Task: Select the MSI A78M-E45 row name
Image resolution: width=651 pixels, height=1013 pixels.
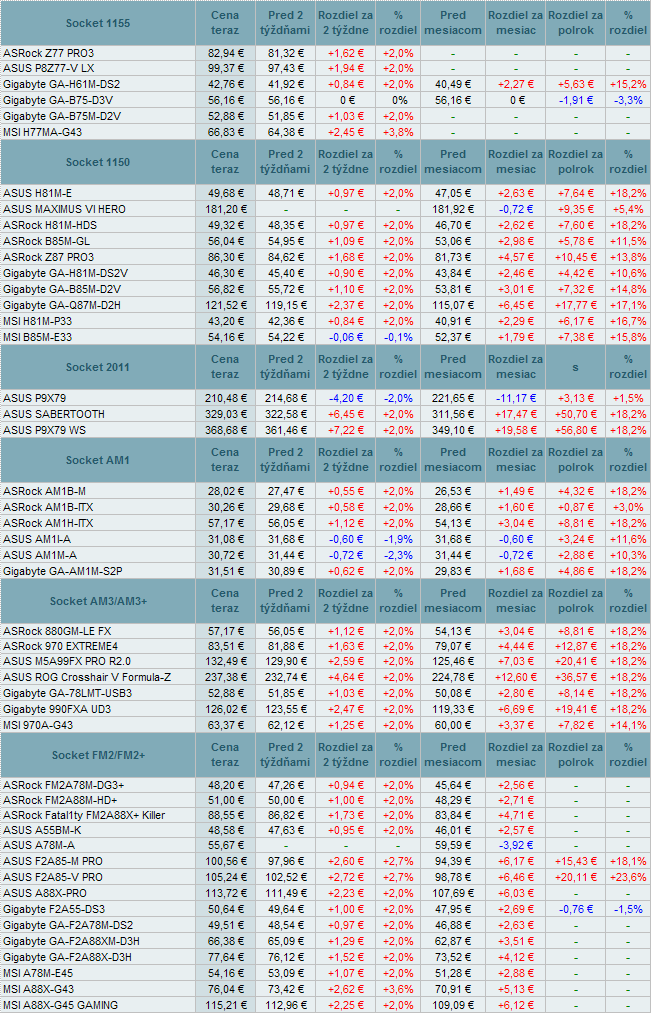Action: coord(40,972)
